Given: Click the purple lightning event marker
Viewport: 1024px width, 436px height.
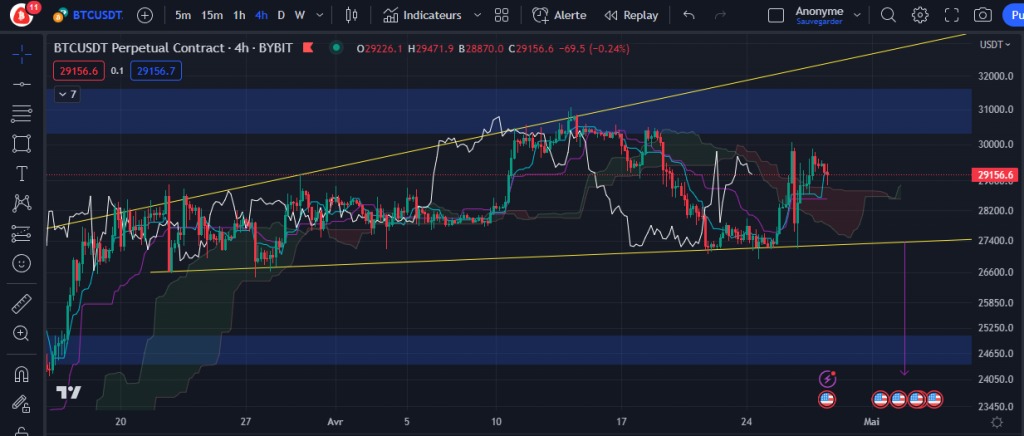Looking at the screenshot, I should pos(827,379).
